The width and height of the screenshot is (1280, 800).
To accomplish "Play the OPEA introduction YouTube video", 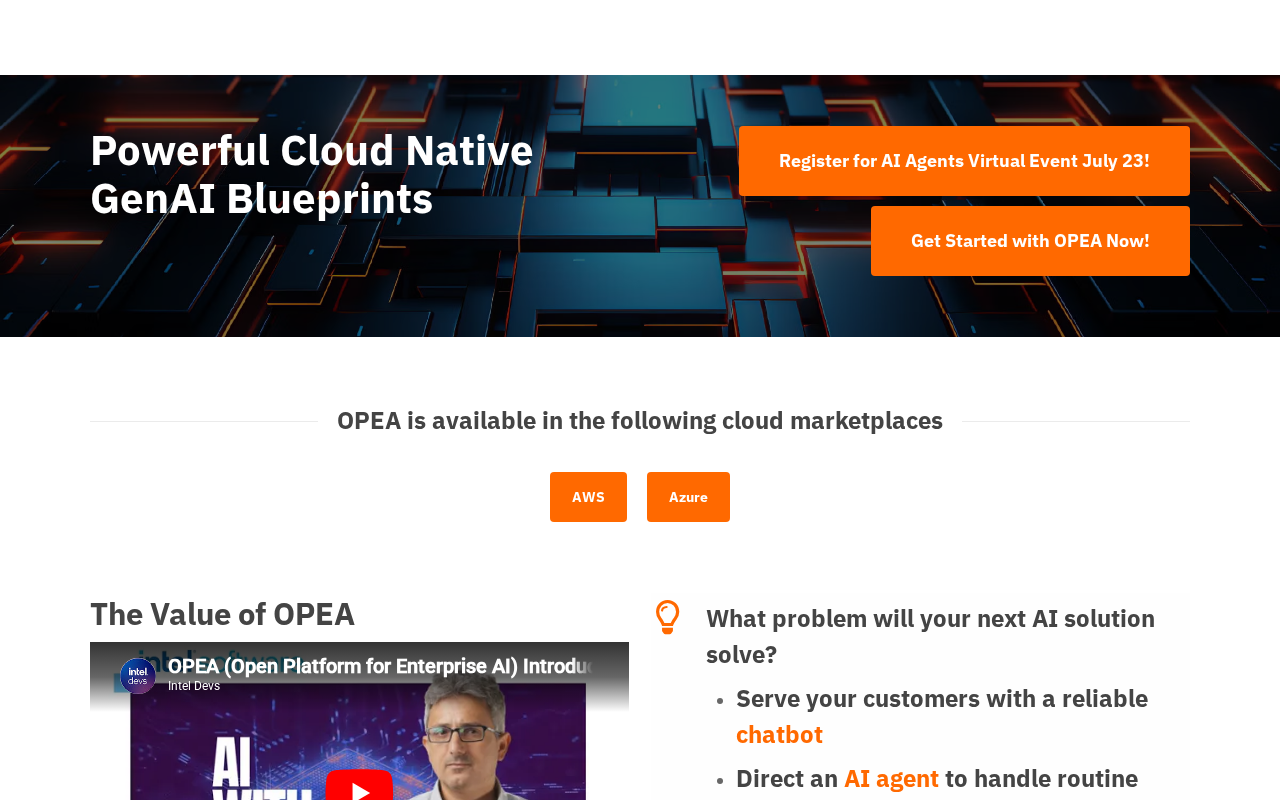I will point(359,785).
